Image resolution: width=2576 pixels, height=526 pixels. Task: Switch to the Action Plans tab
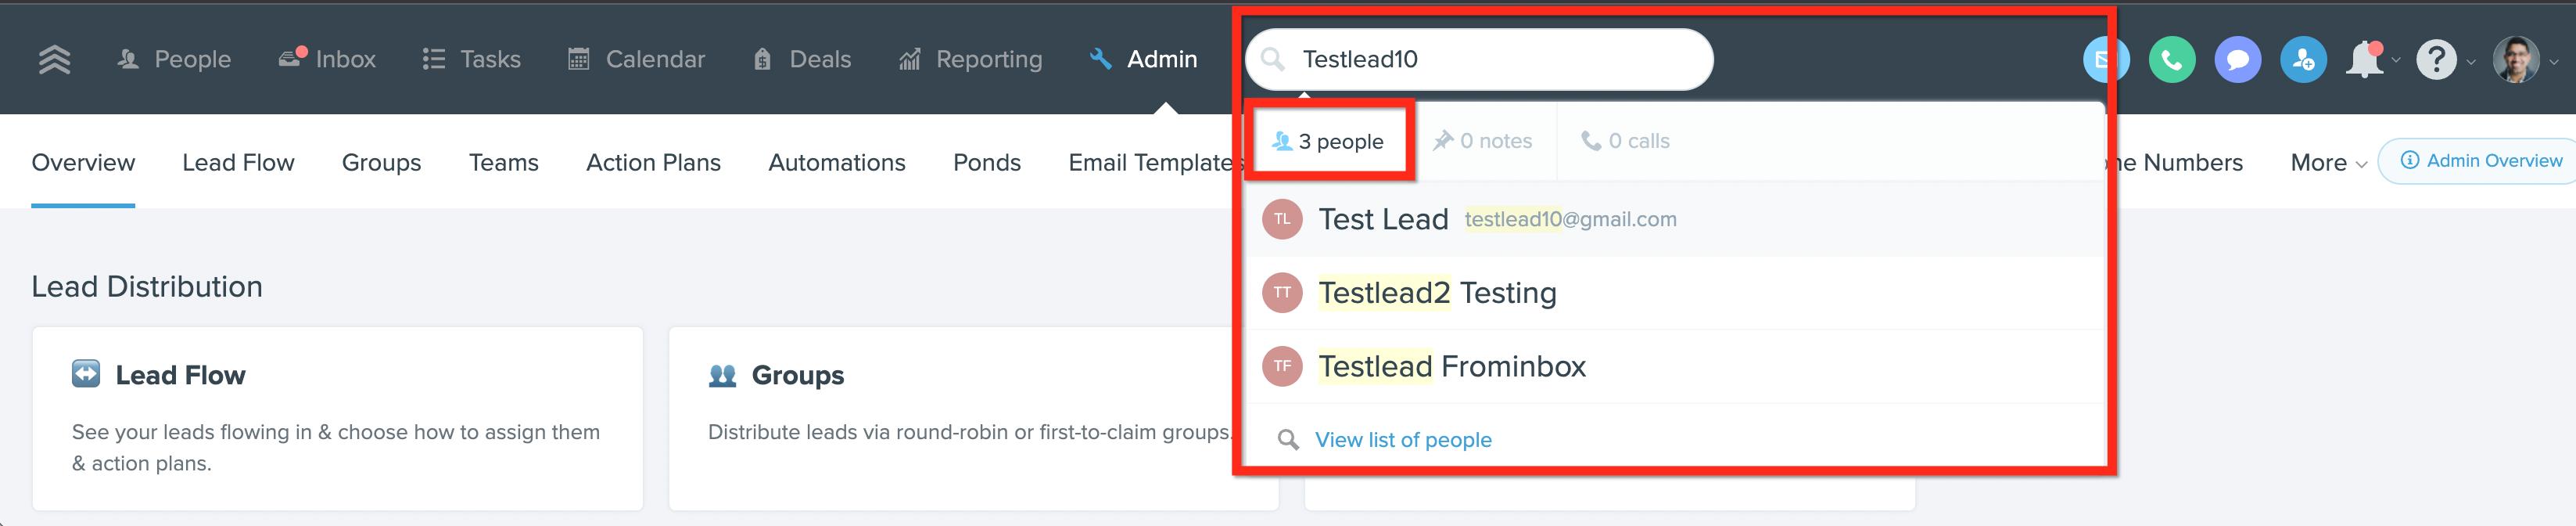click(653, 163)
